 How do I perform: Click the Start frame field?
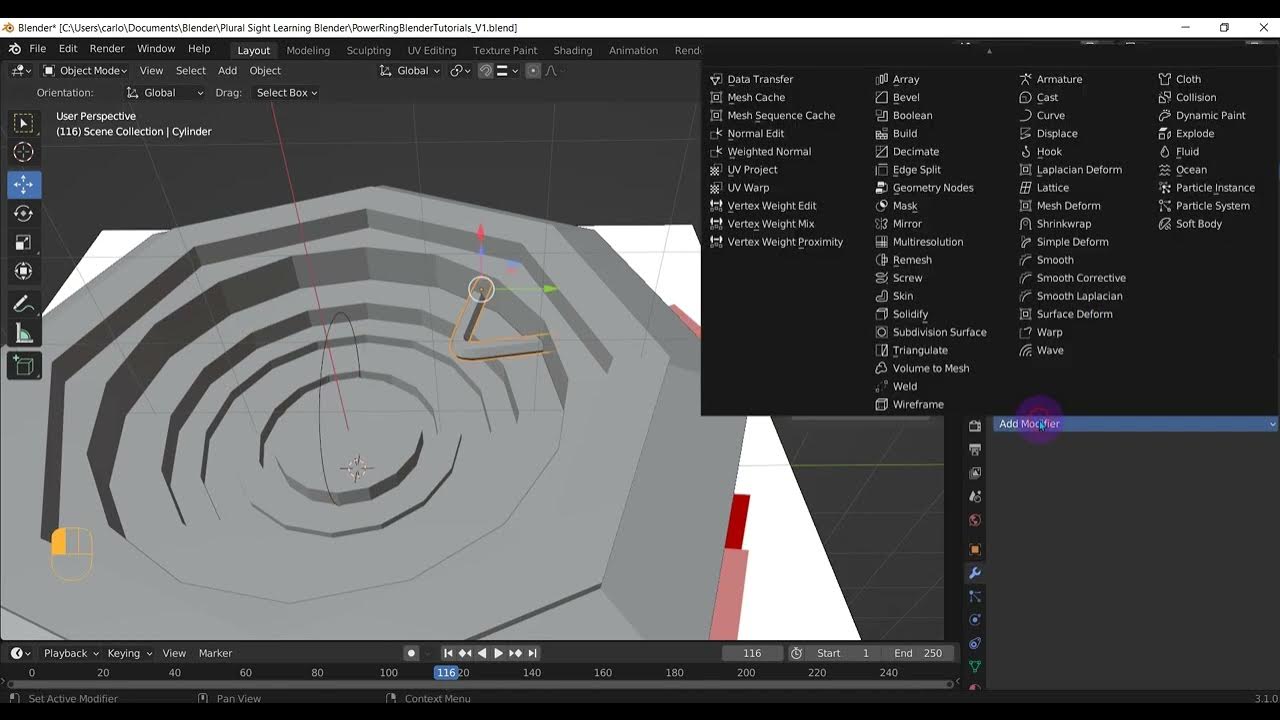(844, 653)
